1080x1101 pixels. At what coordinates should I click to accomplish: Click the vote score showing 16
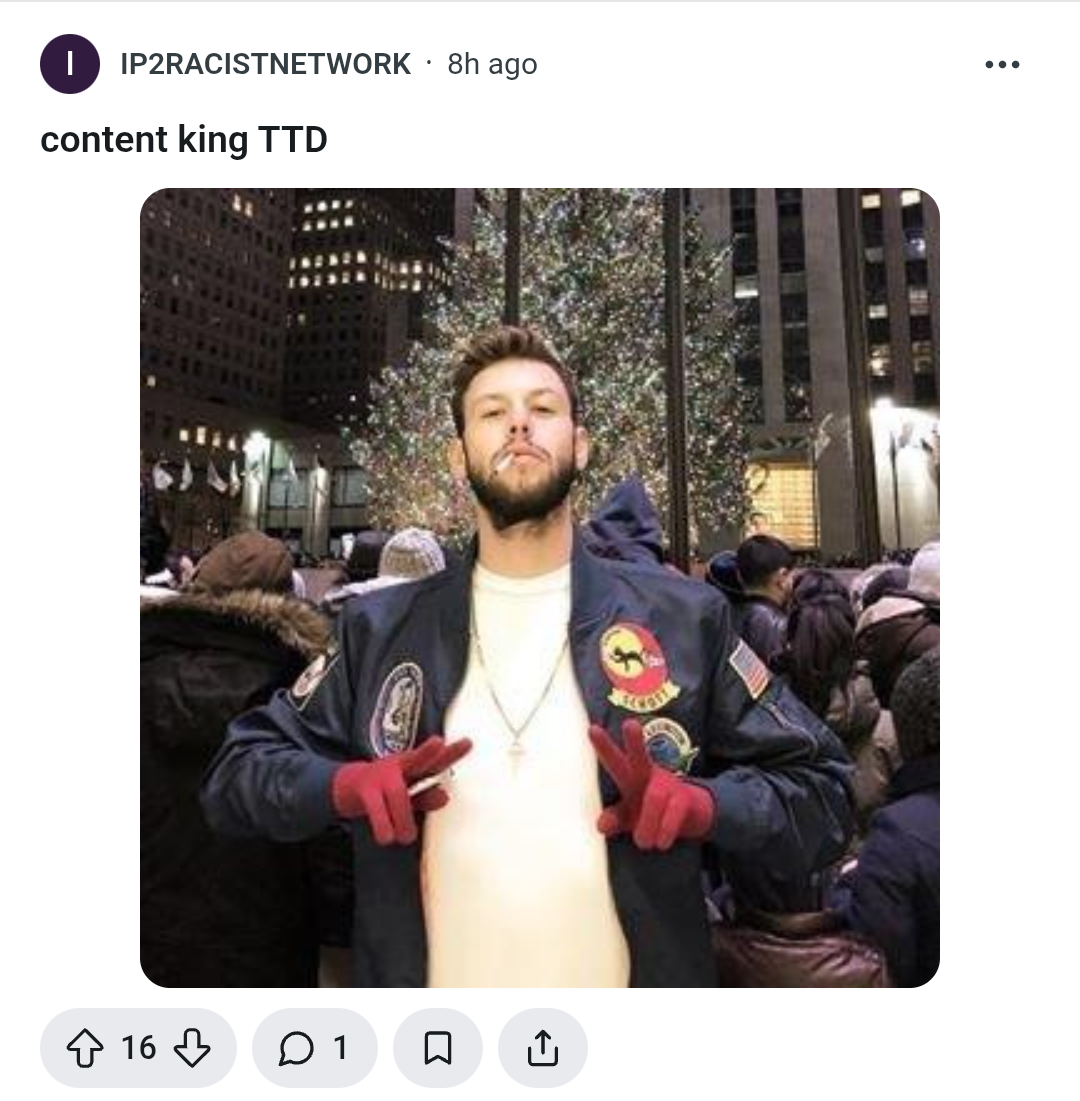pos(138,1048)
